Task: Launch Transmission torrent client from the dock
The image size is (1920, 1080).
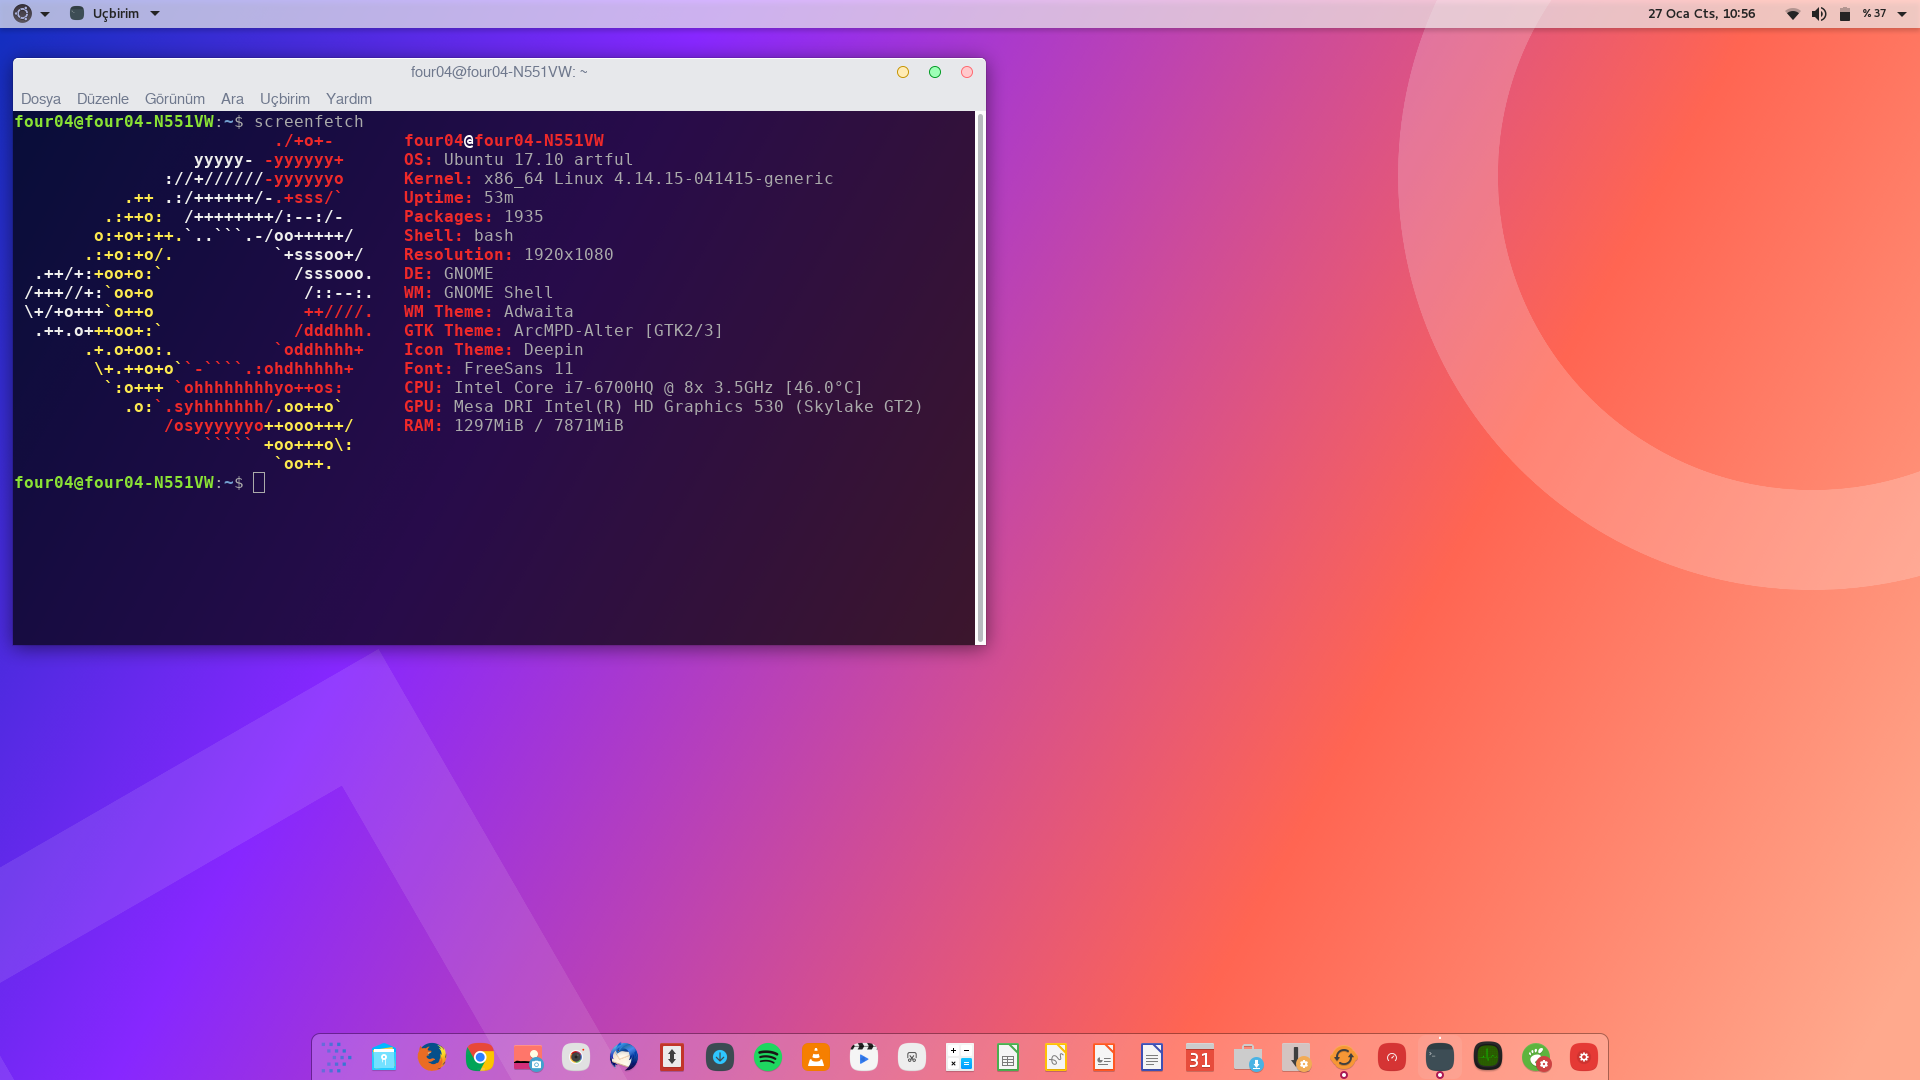Action: (672, 1057)
